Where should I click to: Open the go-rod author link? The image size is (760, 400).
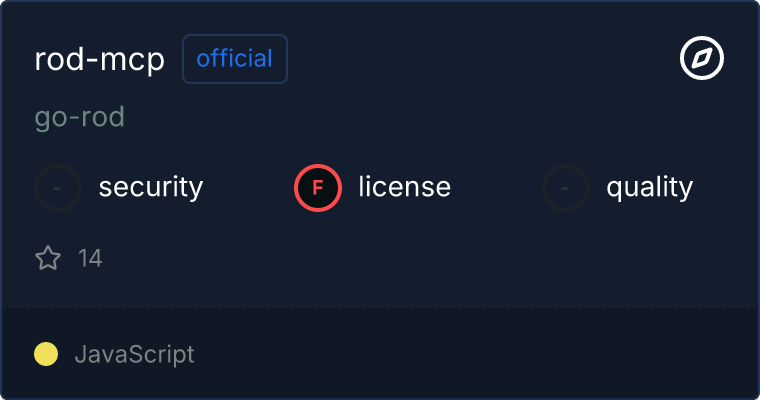click(x=79, y=117)
